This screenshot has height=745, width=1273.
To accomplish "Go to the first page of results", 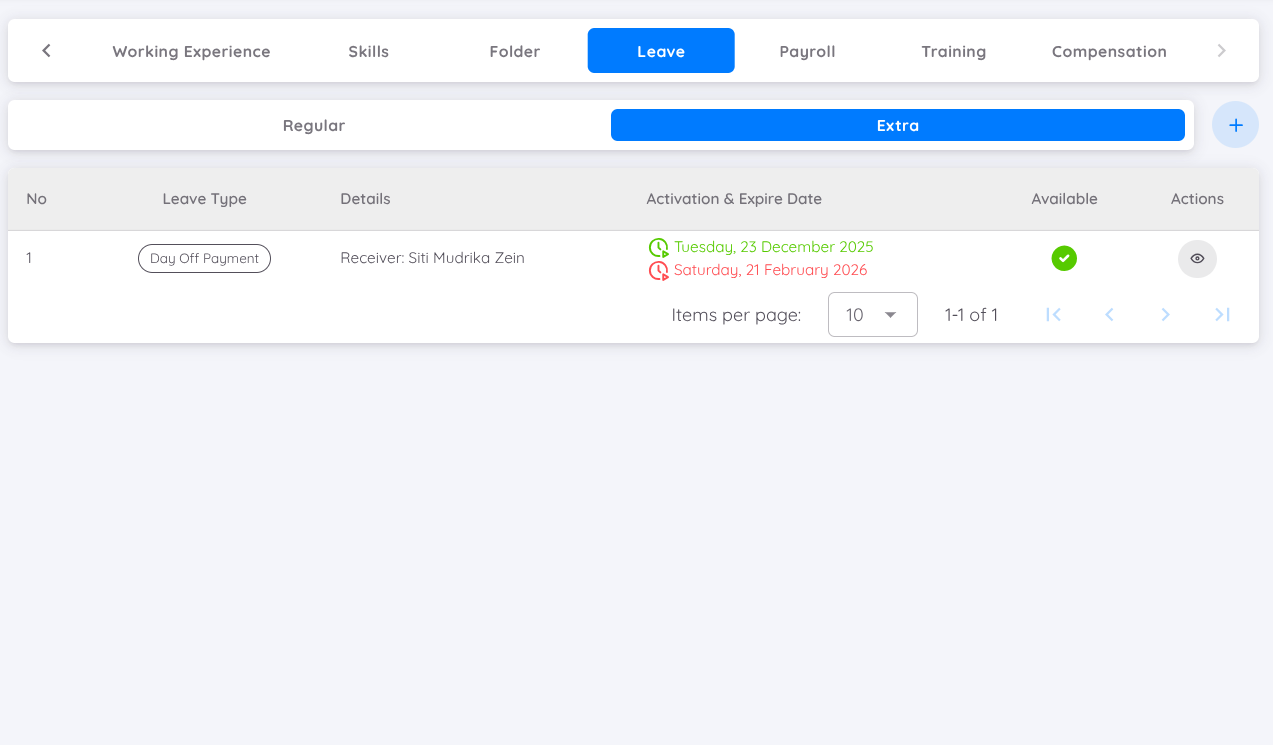I will 1053,314.
